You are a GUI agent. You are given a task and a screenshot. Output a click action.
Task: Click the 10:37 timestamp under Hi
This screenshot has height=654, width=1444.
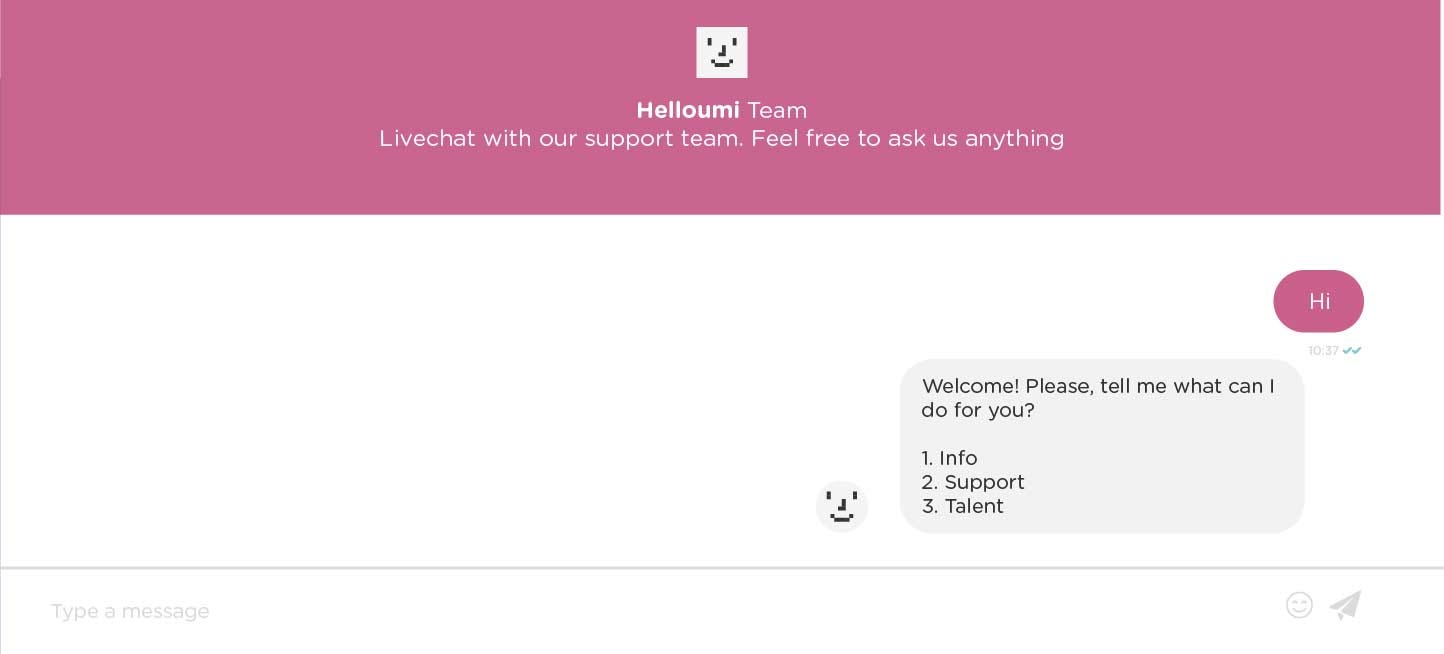tap(1323, 351)
